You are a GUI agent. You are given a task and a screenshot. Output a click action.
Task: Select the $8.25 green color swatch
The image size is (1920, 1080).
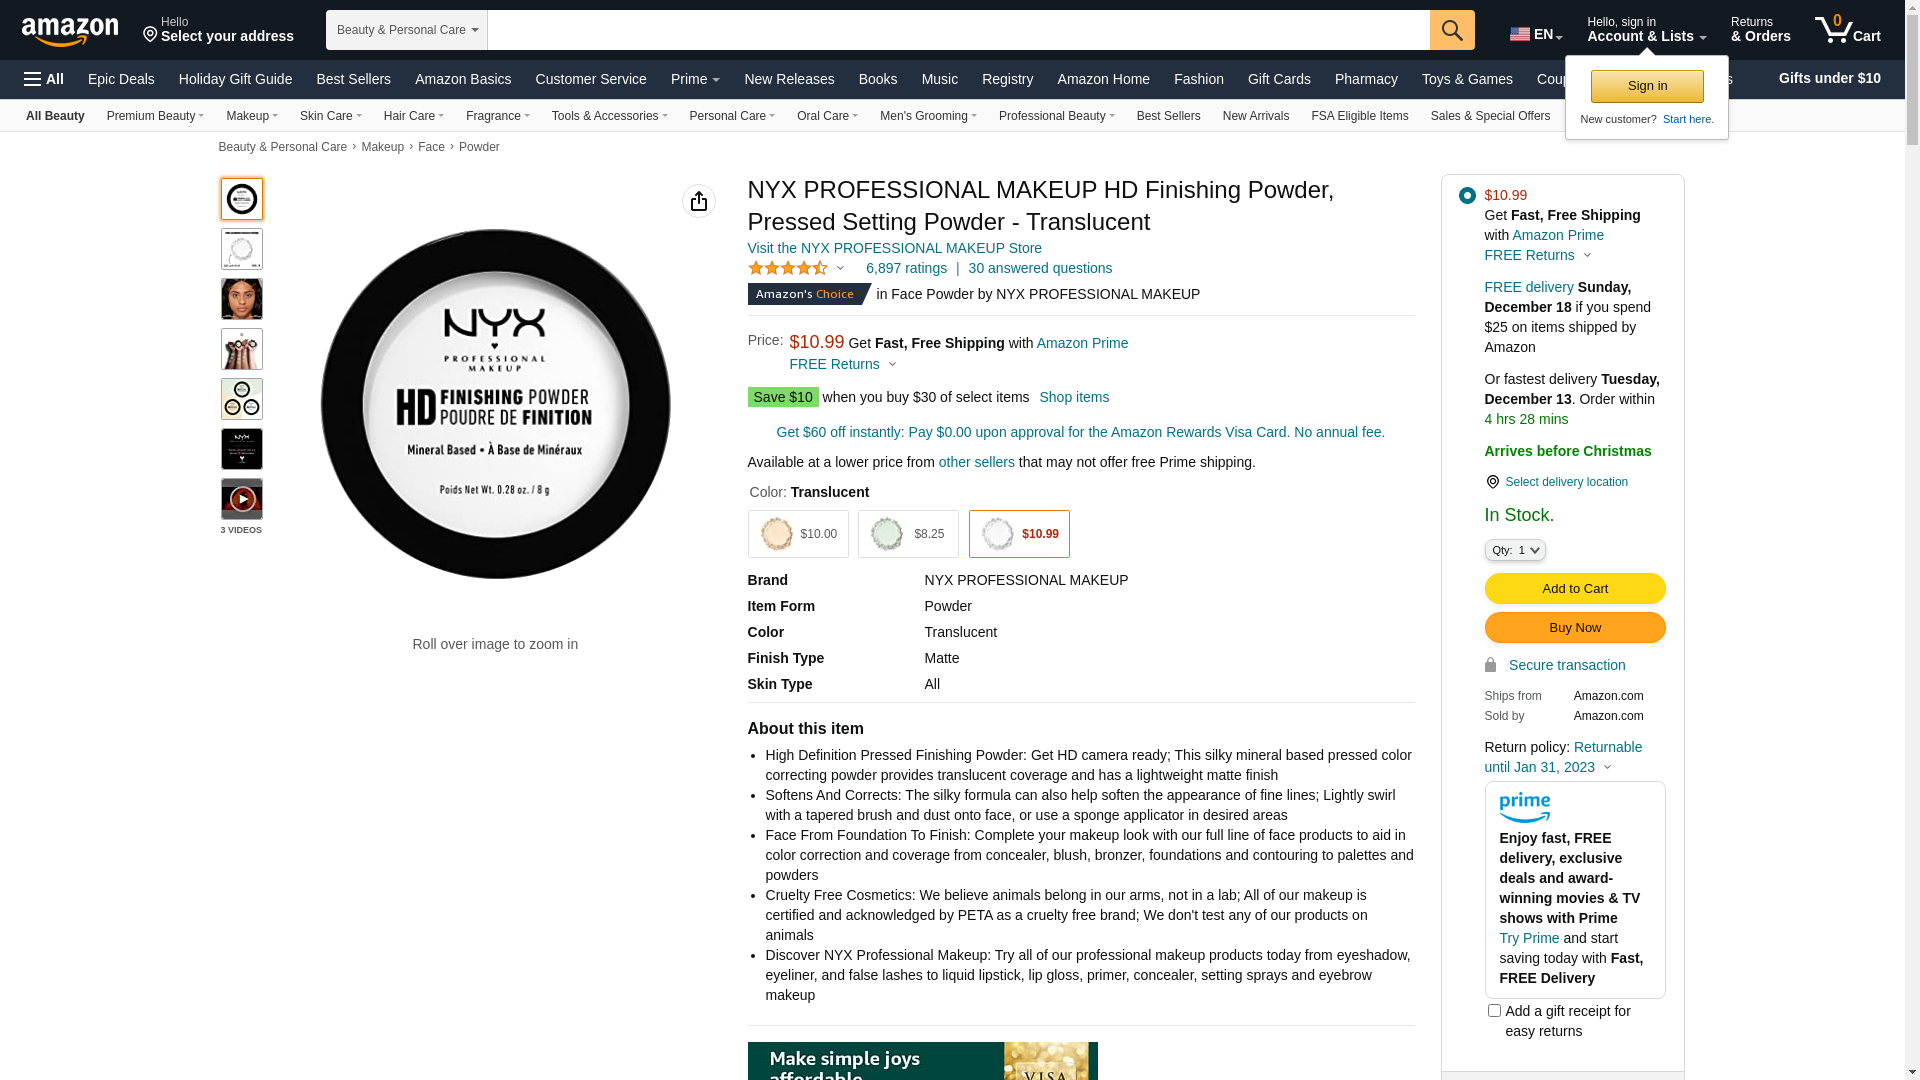pyautogui.click(x=908, y=534)
